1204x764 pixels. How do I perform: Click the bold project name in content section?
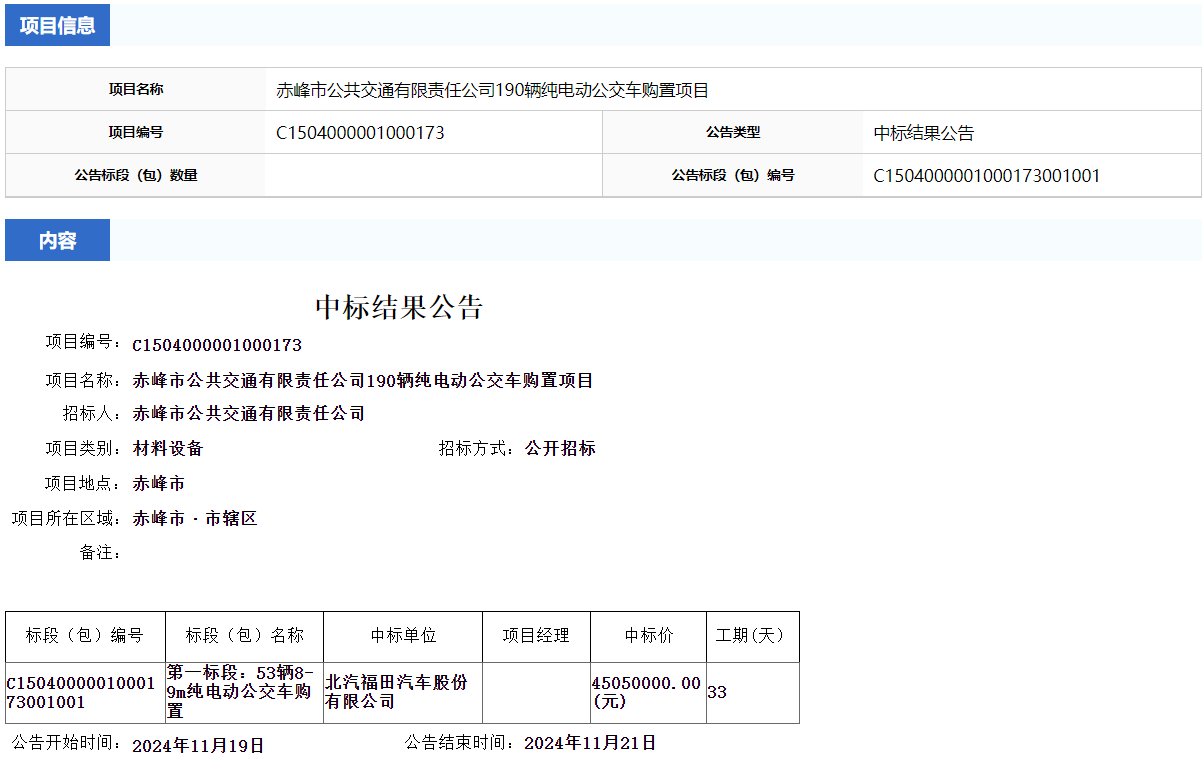[363, 380]
